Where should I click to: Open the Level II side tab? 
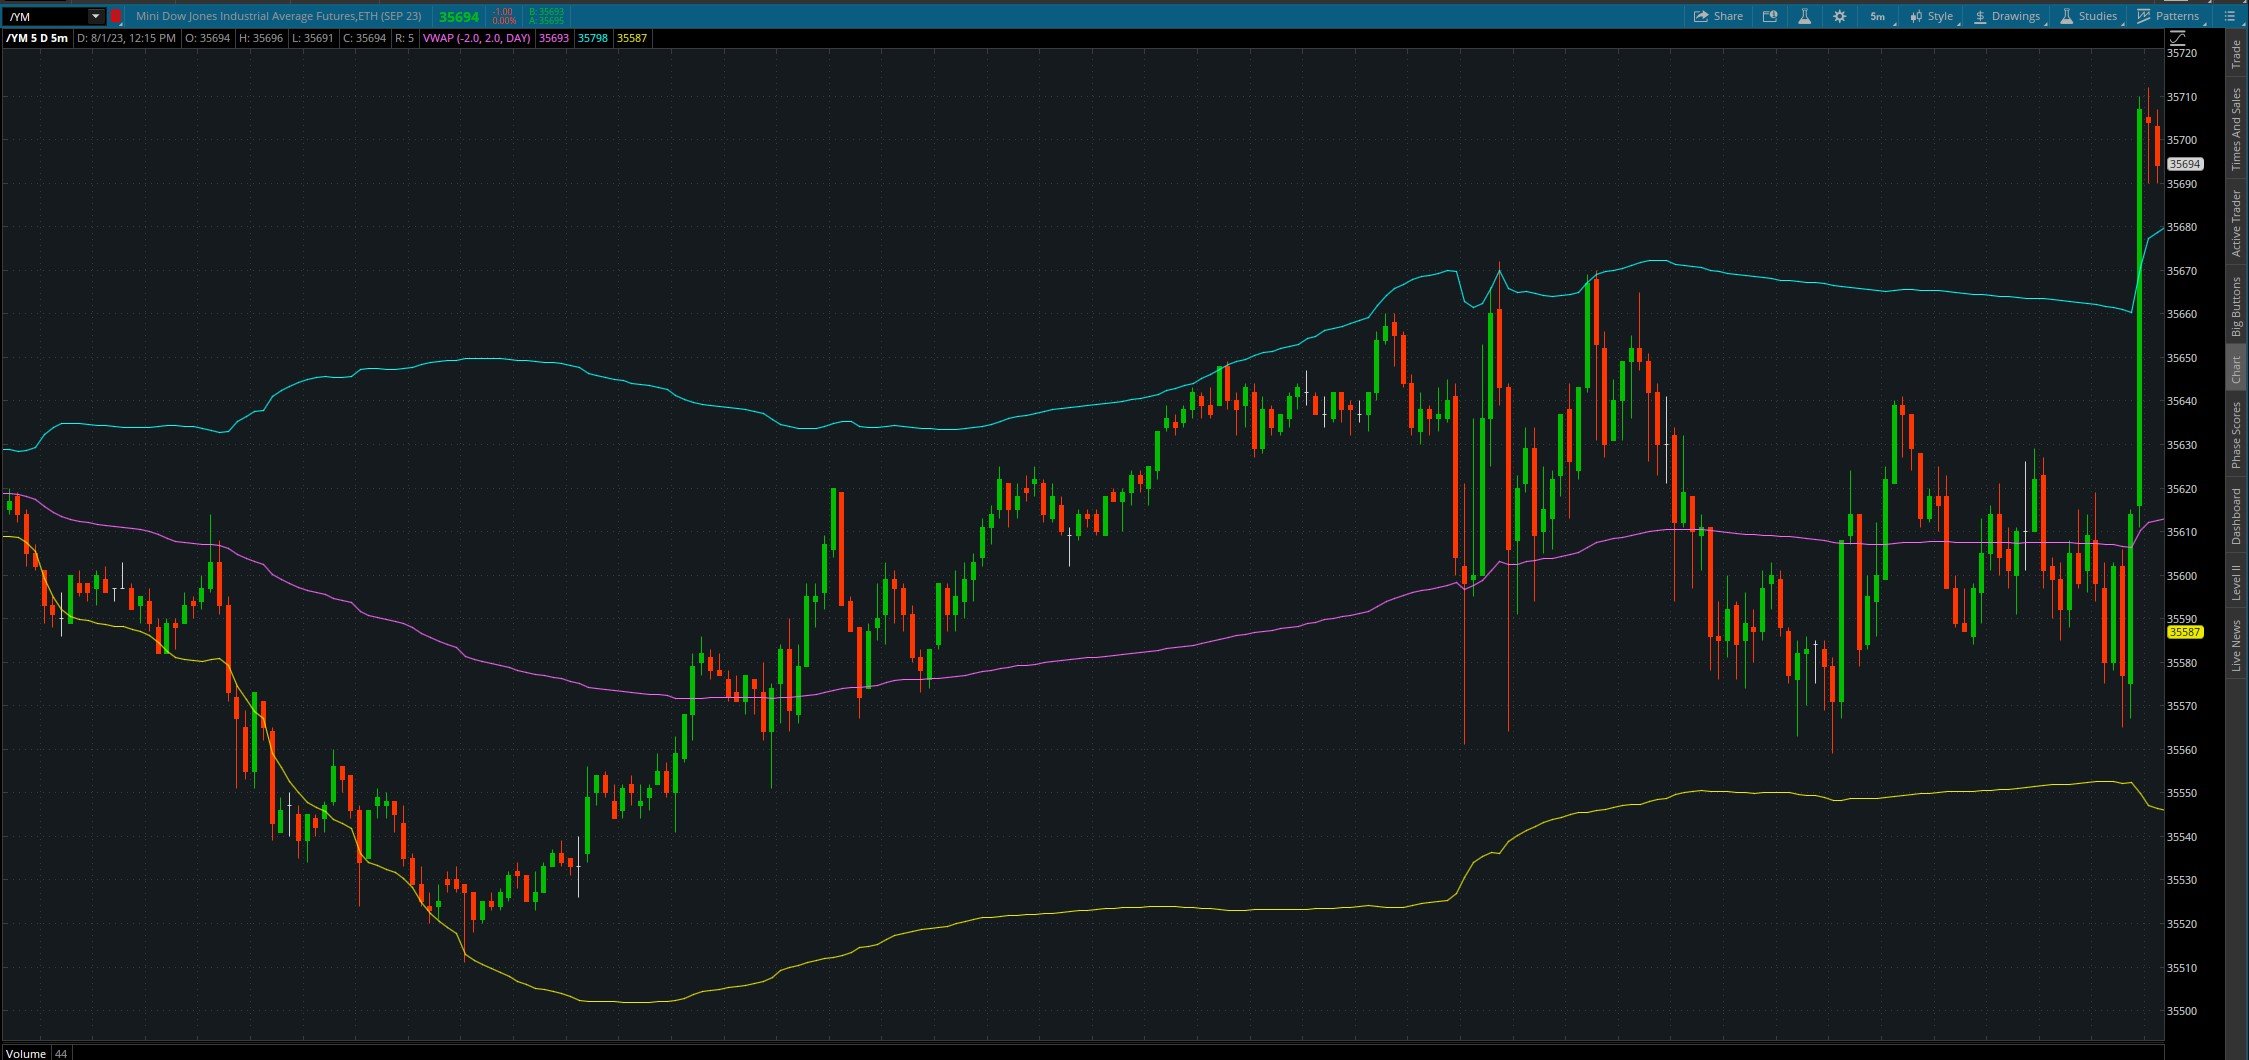(x=2237, y=582)
